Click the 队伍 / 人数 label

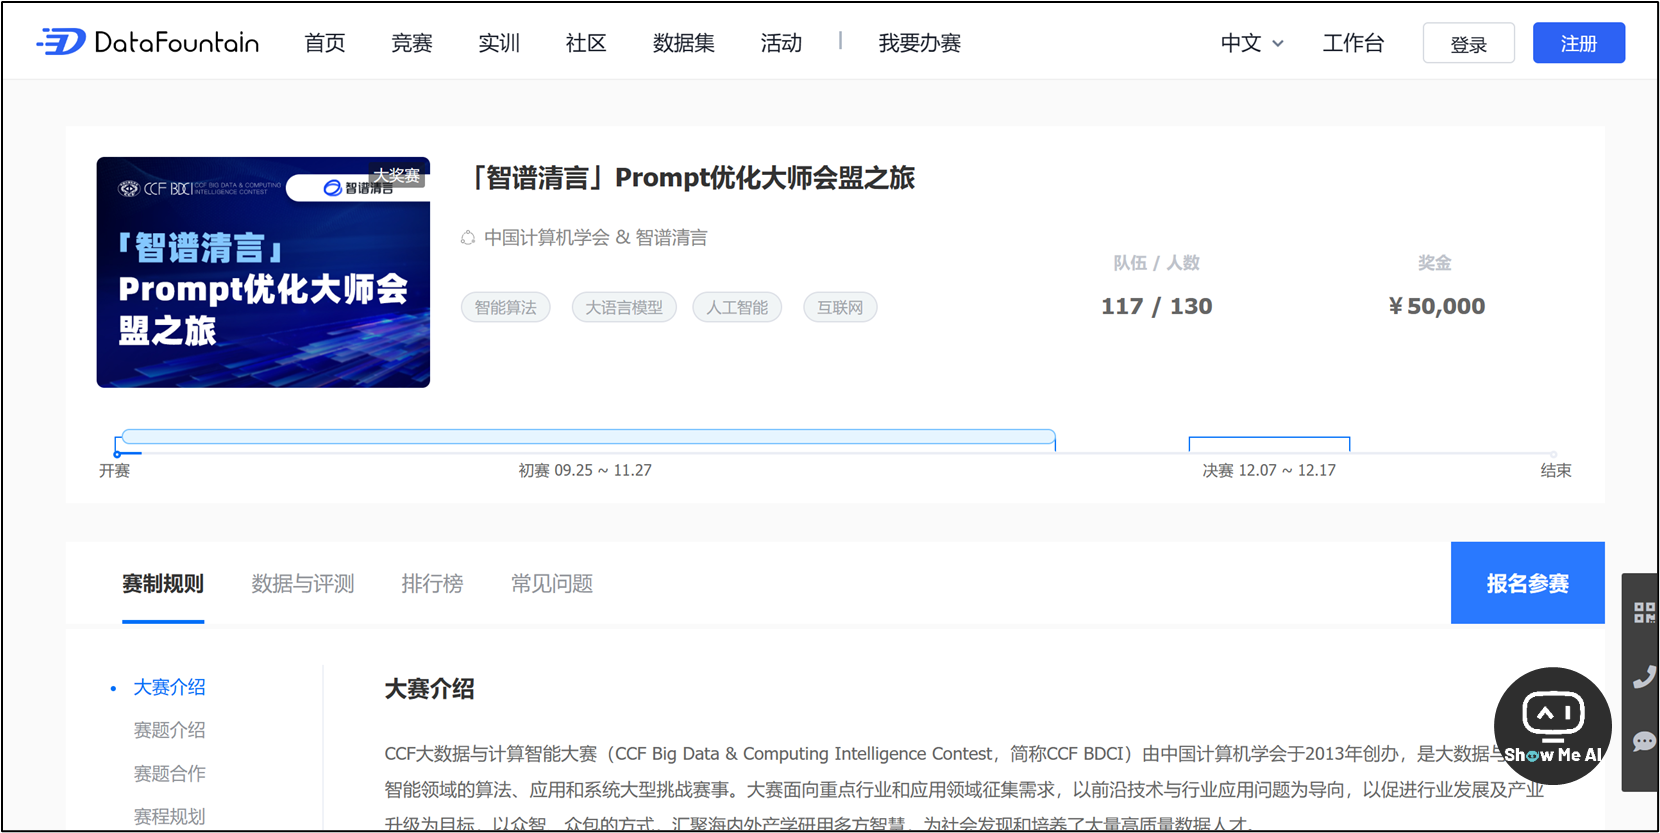pyautogui.click(x=1157, y=263)
